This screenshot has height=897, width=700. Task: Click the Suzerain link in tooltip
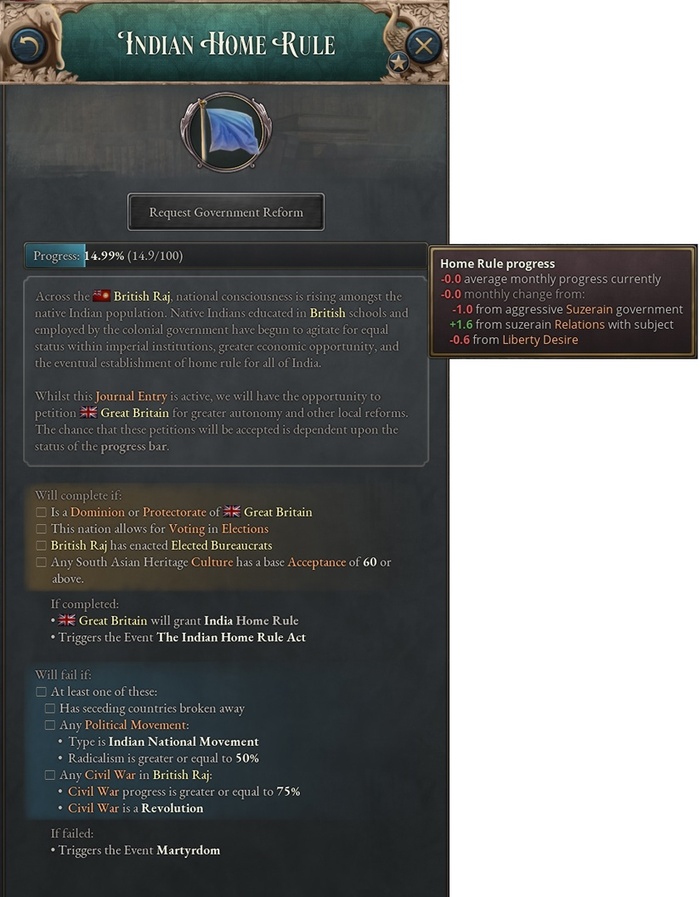pos(588,309)
